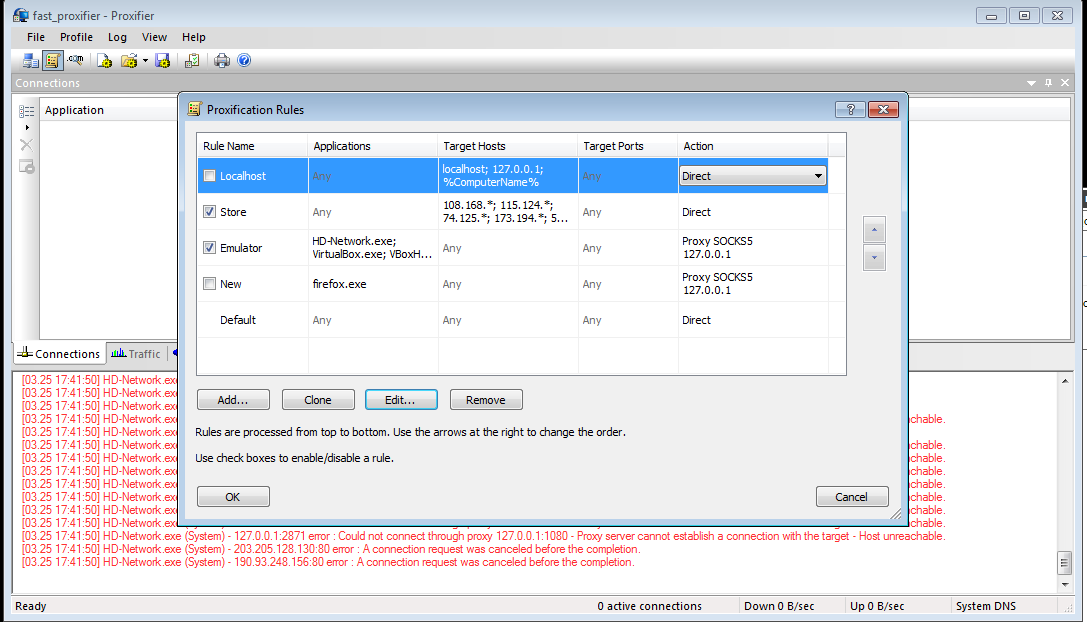
Task: Open the File menu
Action: 36,37
